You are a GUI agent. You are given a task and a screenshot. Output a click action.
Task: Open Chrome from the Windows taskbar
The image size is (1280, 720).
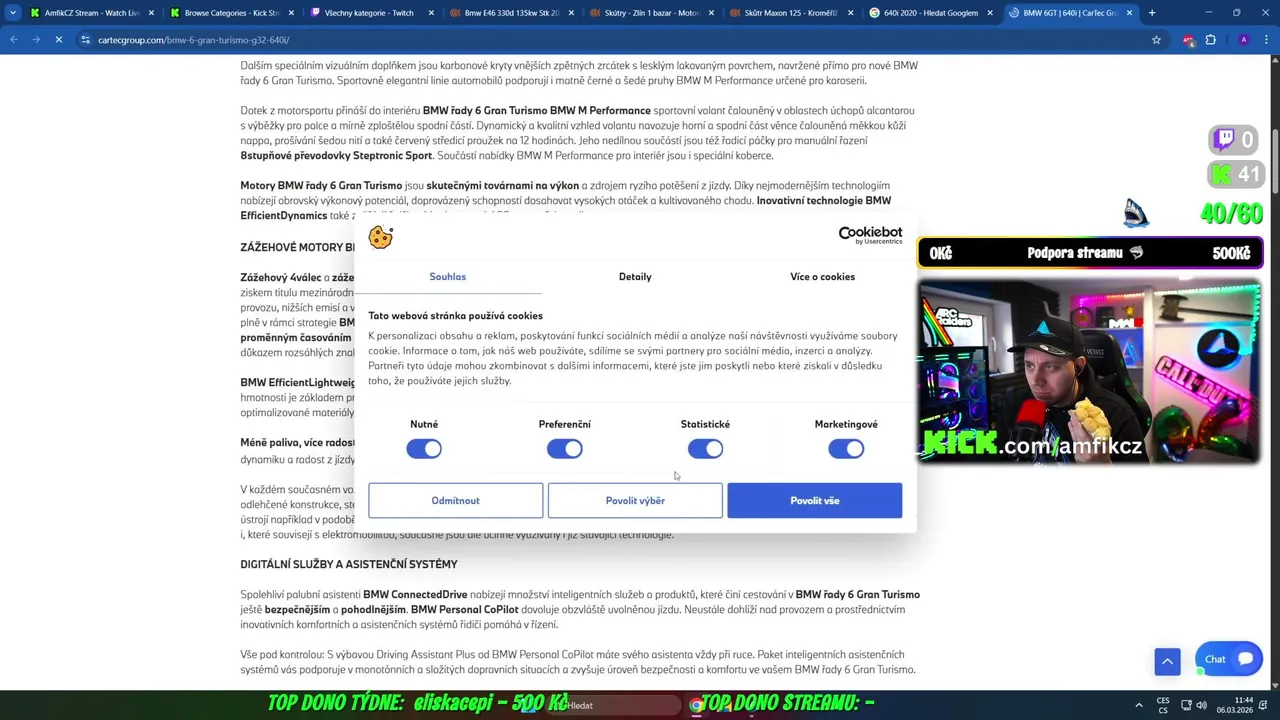(x=696, y=705)
